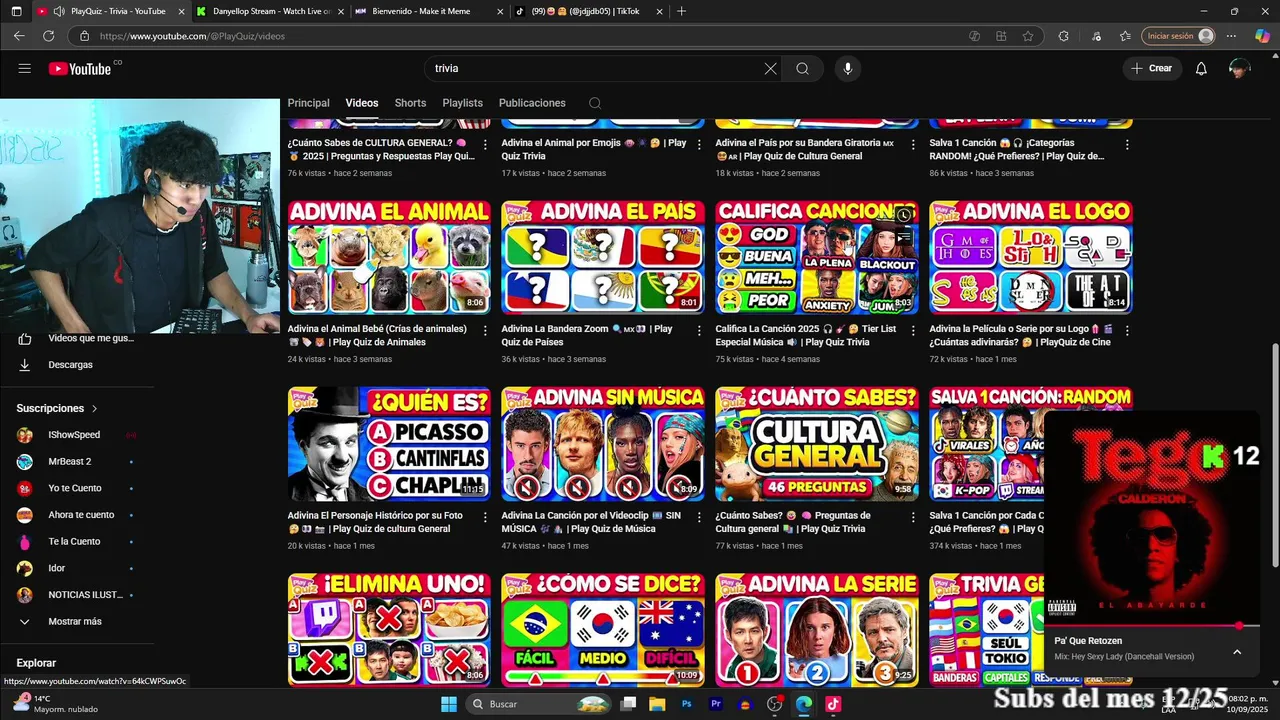Open the TikTok taskbar app
The width and height of the screenshot is (1280, 720).
832,704
